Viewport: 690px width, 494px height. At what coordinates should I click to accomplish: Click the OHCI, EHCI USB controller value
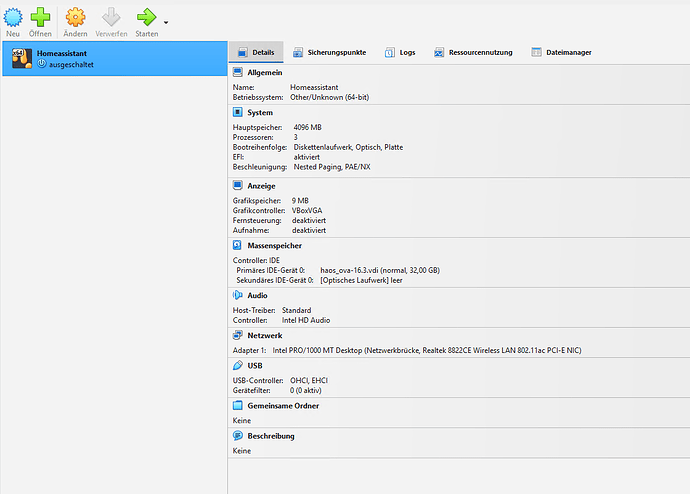(x=308, y=381)
